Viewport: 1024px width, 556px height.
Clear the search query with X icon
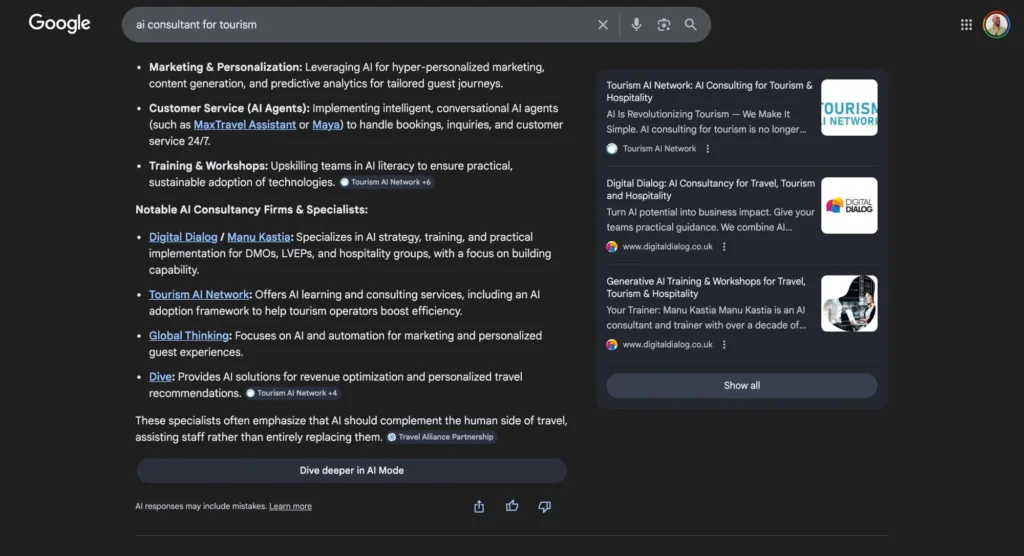pyautogui.click(x=603, y=25)
